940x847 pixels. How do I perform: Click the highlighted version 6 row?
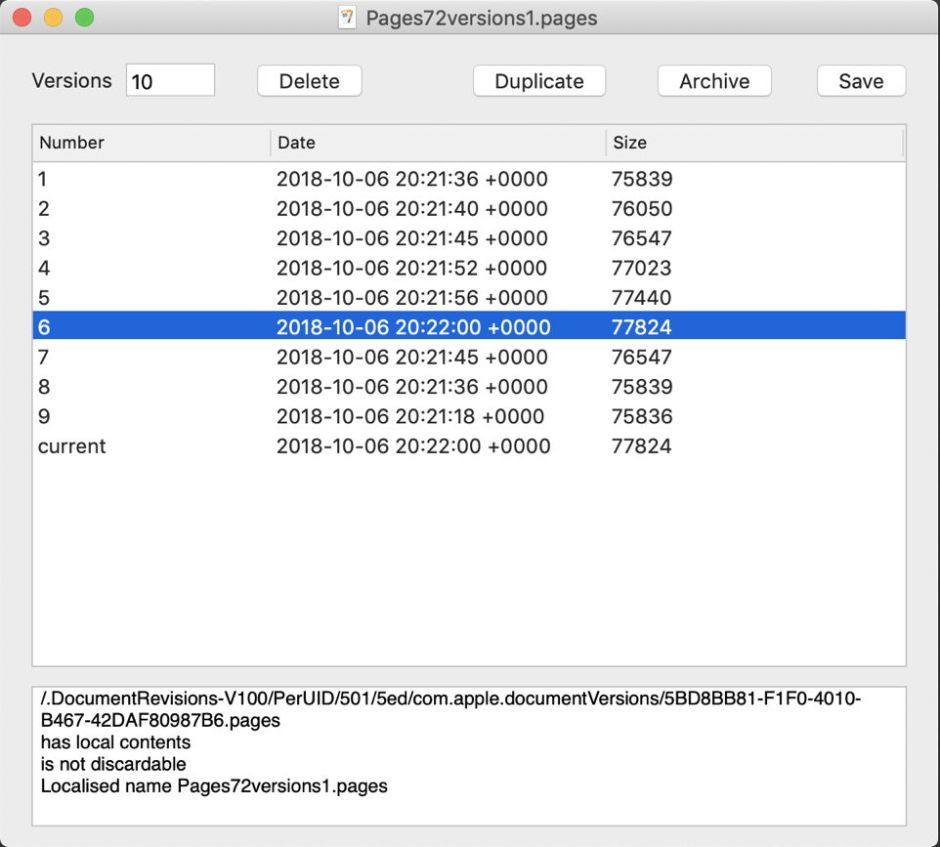coord(468,327)
